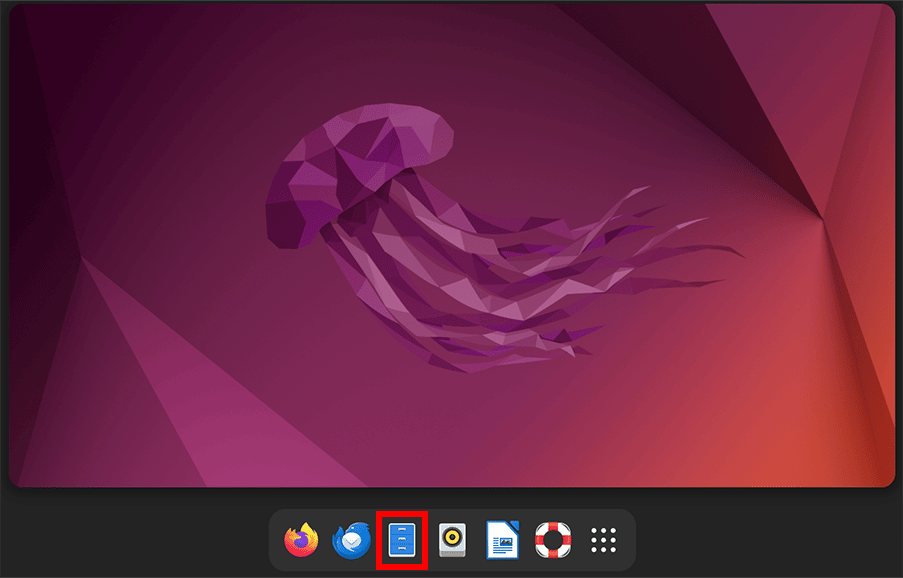This screenshot has height=578, width=903.
Task: Launch Rhythmbox music player
Action: pyautogui.click(x=452, y=540)
